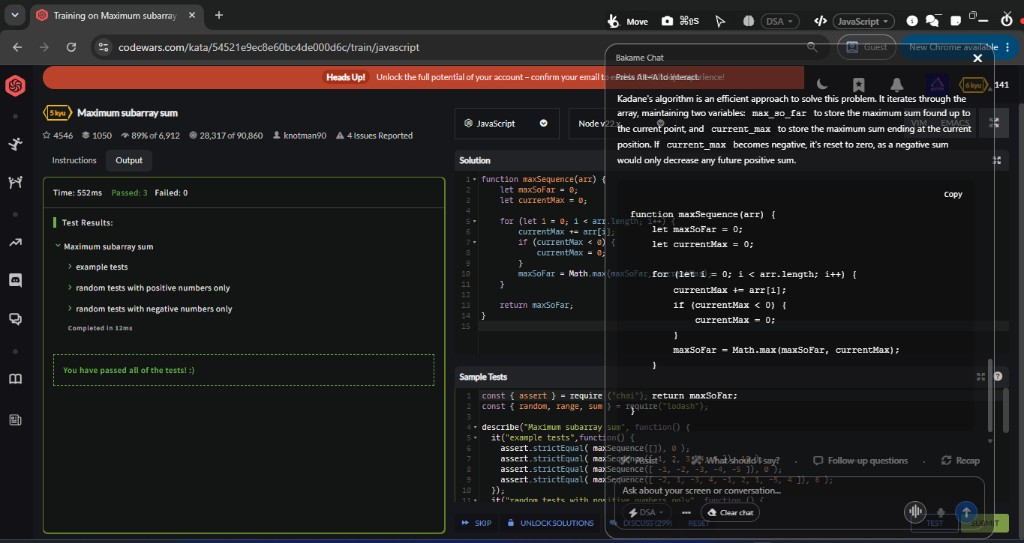Open the Codewars JavaScript language selector
Image resolution: width=1024 pixels, height=543 pixels.
click(507, 123)
